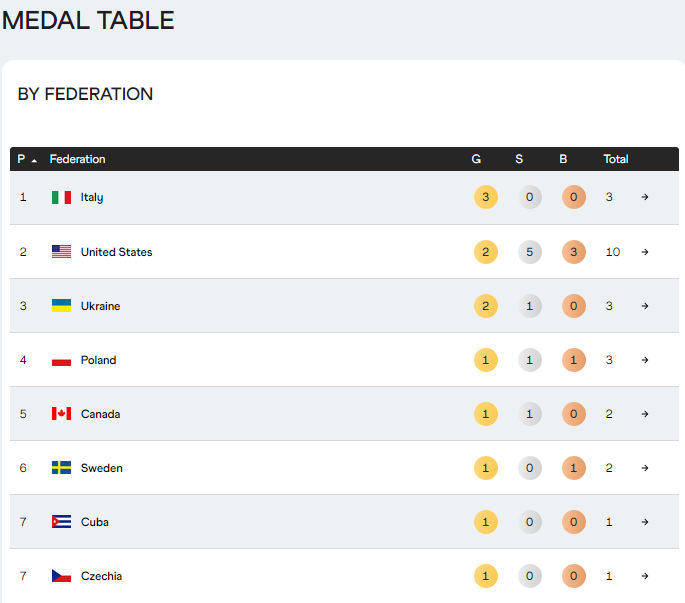685x603 pixels.
Task: Click the Canada flag icon
Action: [61, 414]
